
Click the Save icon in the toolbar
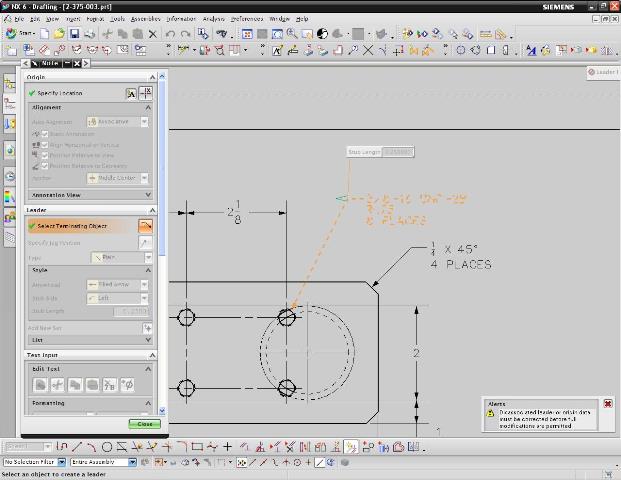pyautogui.click(x=75, y=33)
